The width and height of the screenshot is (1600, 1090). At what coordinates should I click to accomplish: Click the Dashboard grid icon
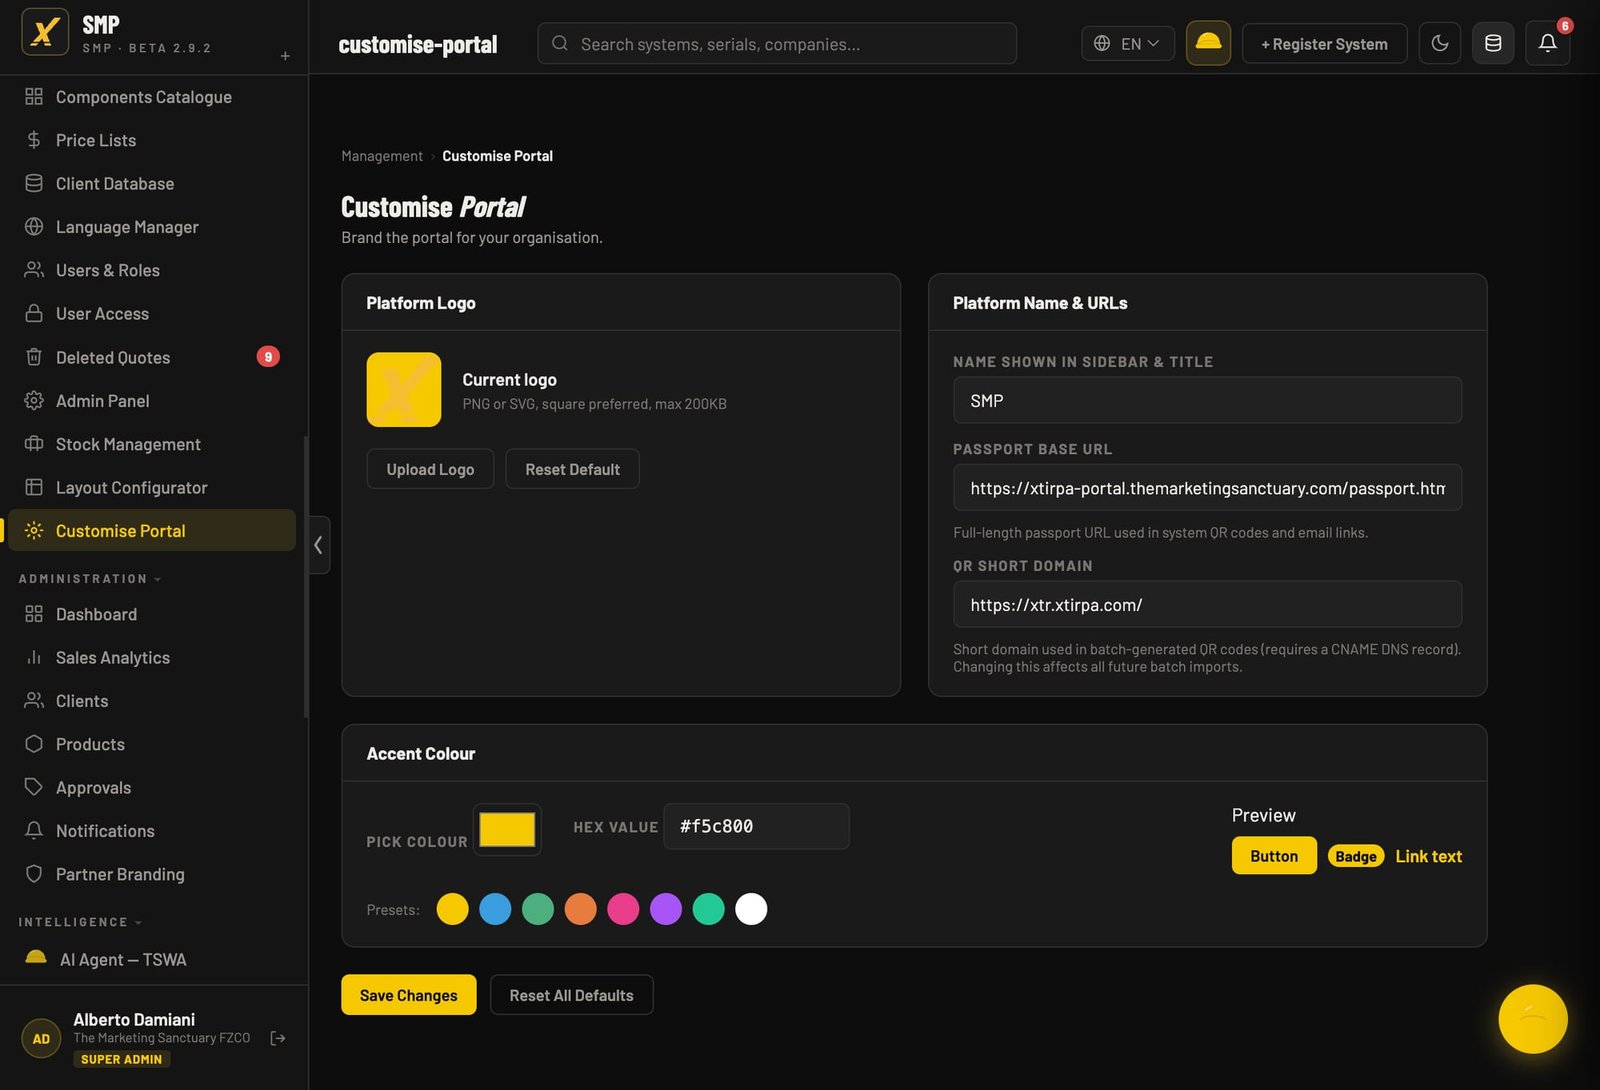34,614
